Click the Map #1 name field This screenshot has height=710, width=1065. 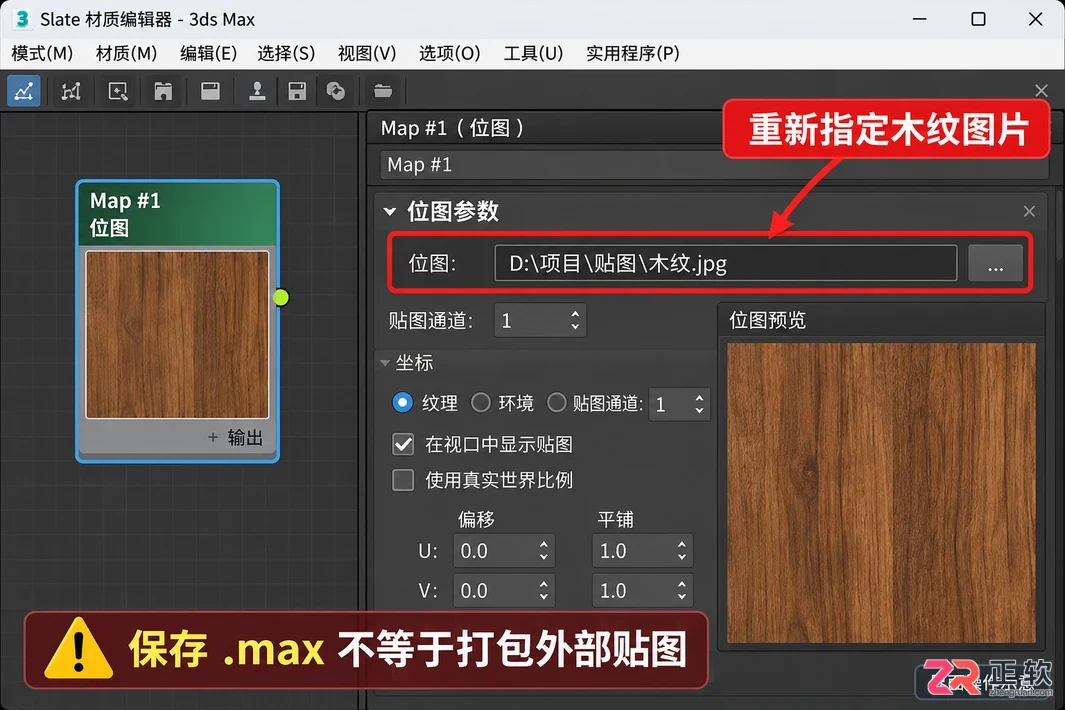[x=713, y=164]
